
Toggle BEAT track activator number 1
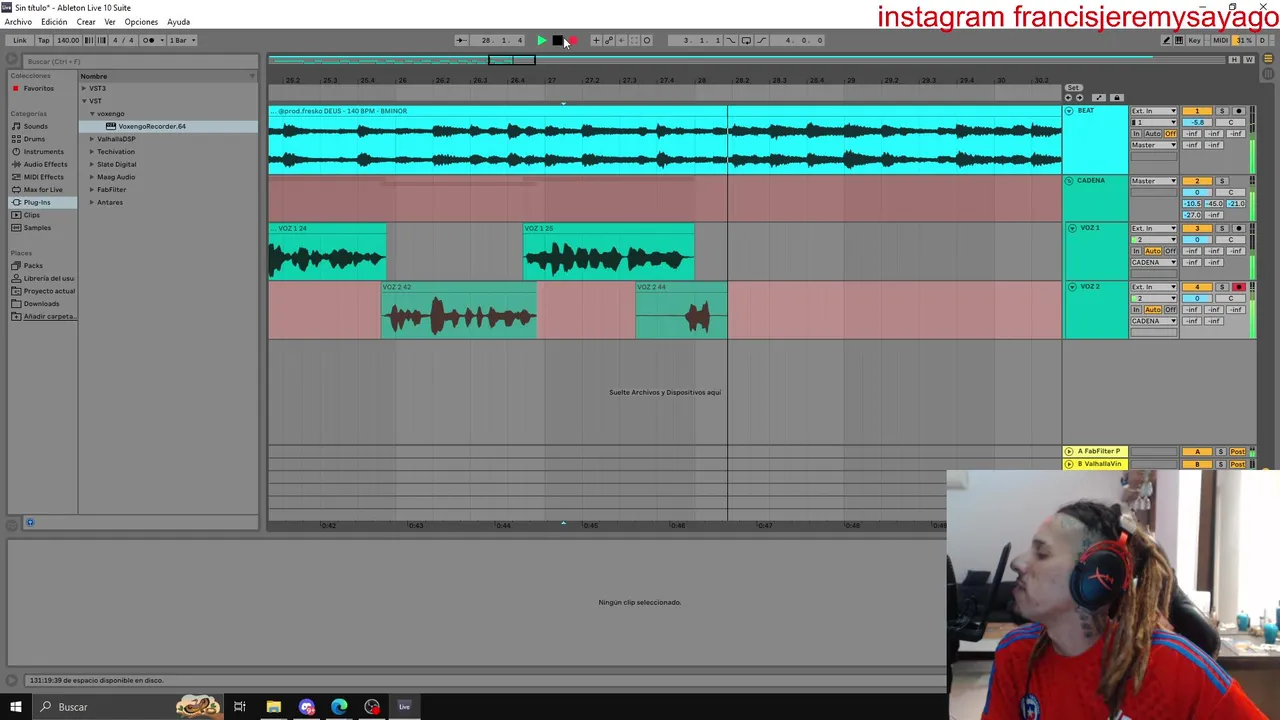click(1197, 111)
